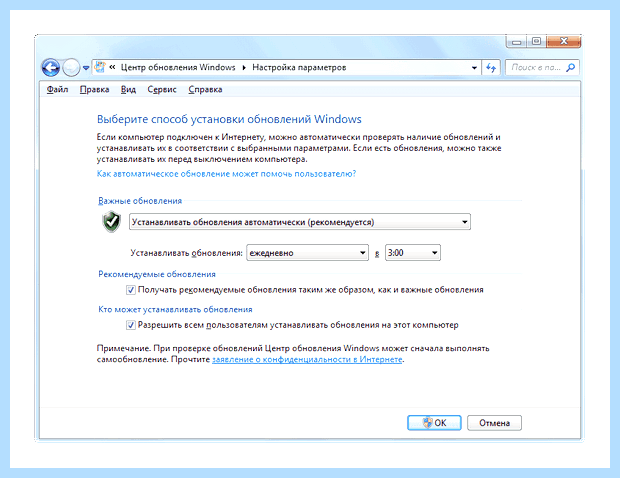The height and width of the screenshot is (478, 620).
Task: Open the address bar history dropdown arrow
Action: (x=474, y=68)
